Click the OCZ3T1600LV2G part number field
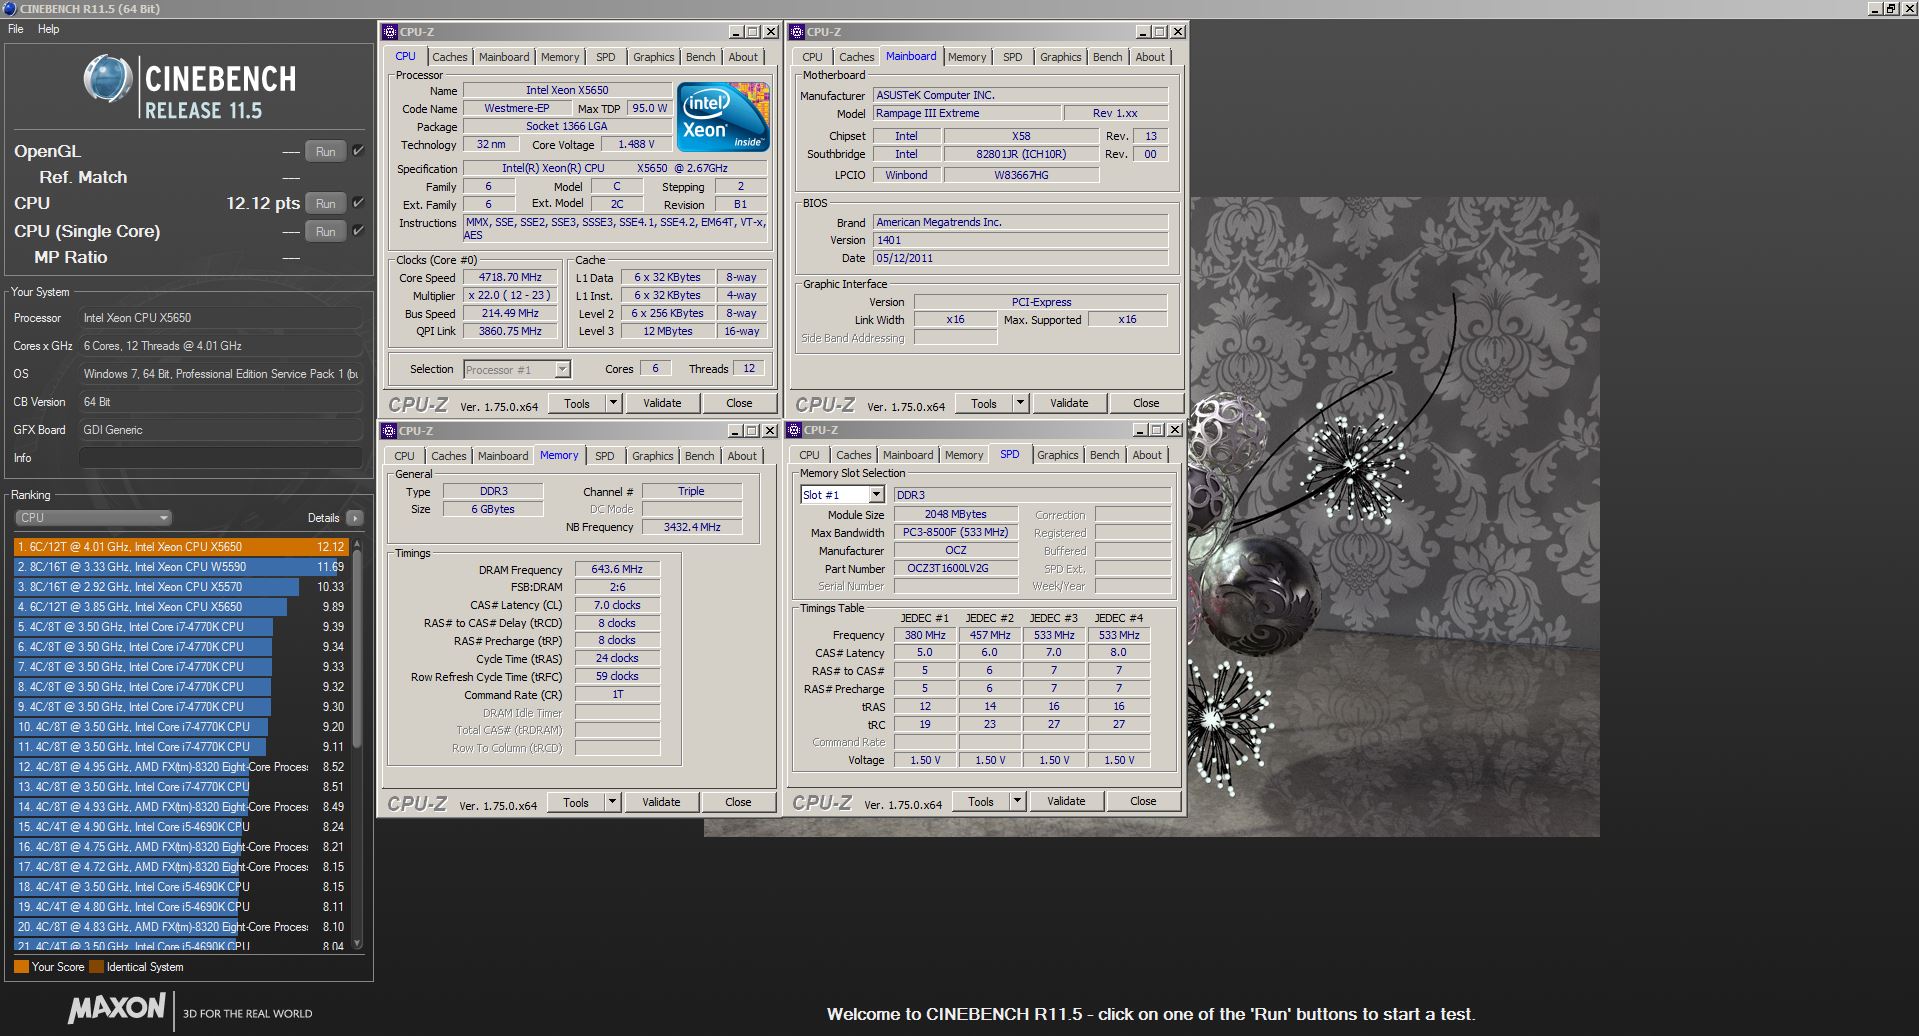1919x1036 pixels. [x=955, y=569]
